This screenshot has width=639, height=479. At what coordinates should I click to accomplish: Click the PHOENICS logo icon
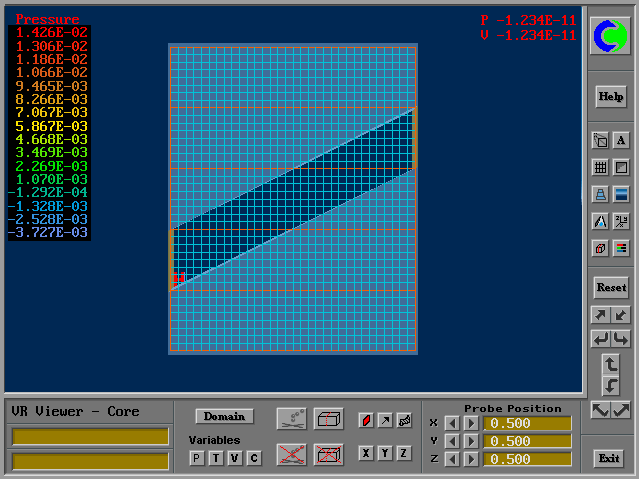tap(610, 36)
